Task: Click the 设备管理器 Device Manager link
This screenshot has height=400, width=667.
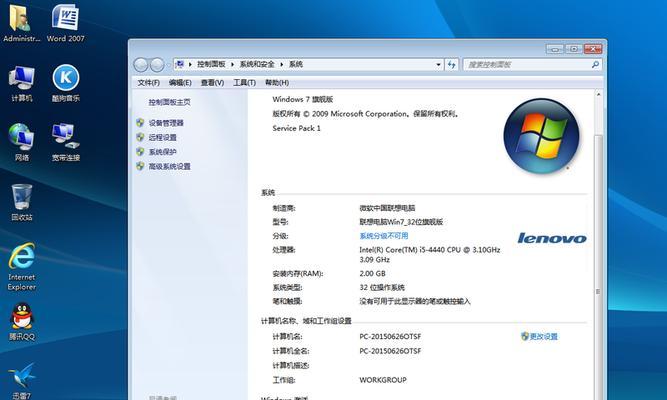Action: [x=166, y=123]
